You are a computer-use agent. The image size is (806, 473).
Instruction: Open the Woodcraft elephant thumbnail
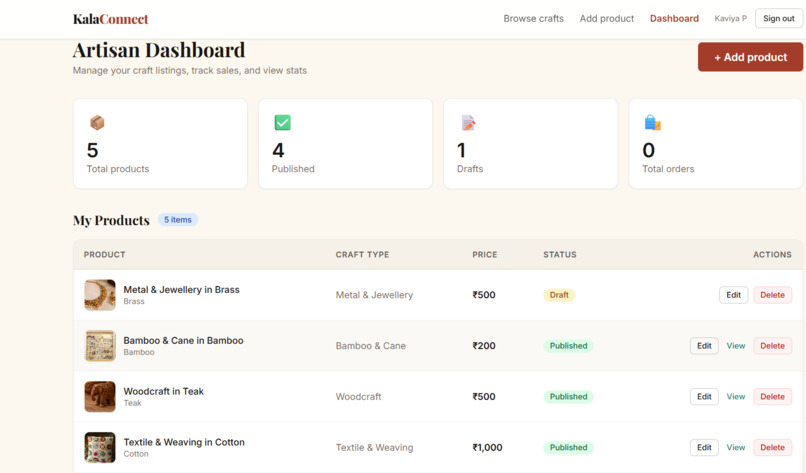(100, 396)
